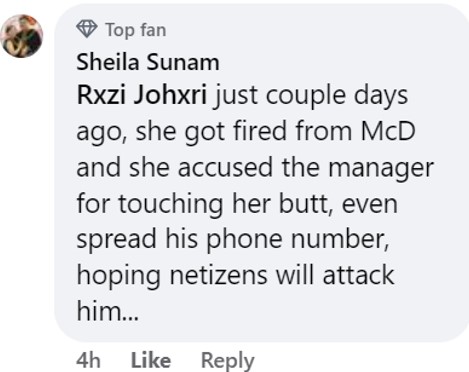Screen dimensions: 469x372
Task: Click the 'Reply' text under the comment
Action: click(x=228, y=361)
